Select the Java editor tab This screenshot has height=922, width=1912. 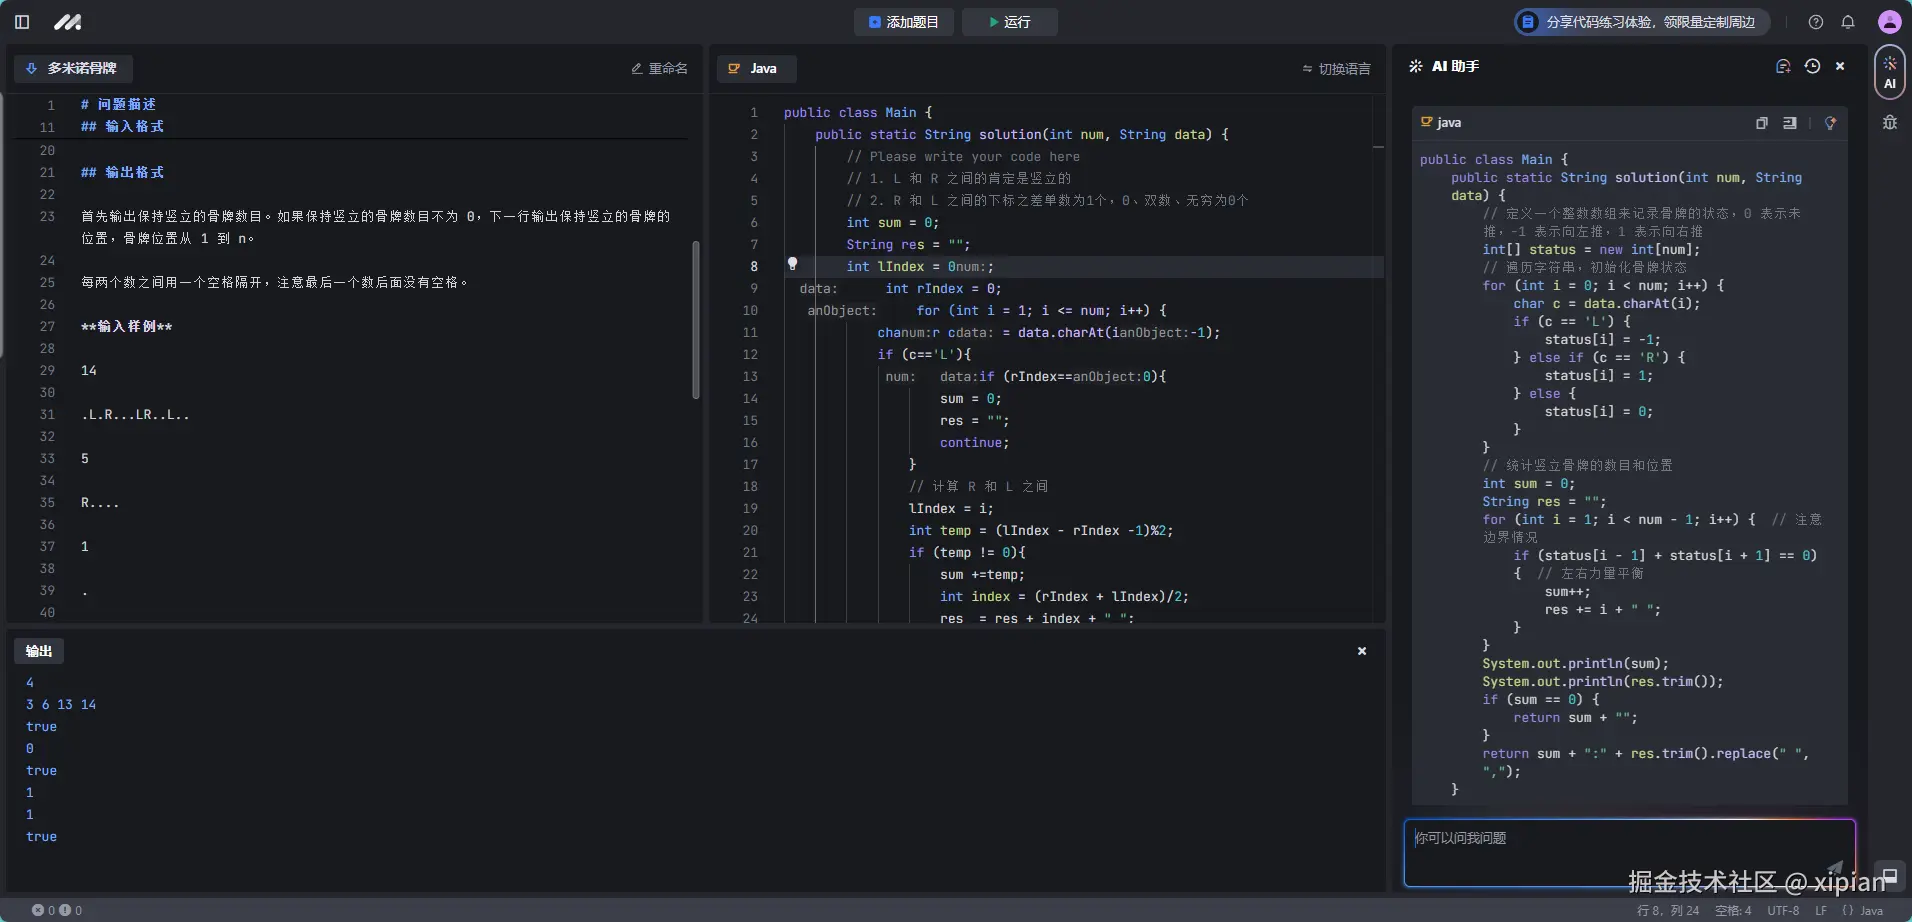[755, 68]
